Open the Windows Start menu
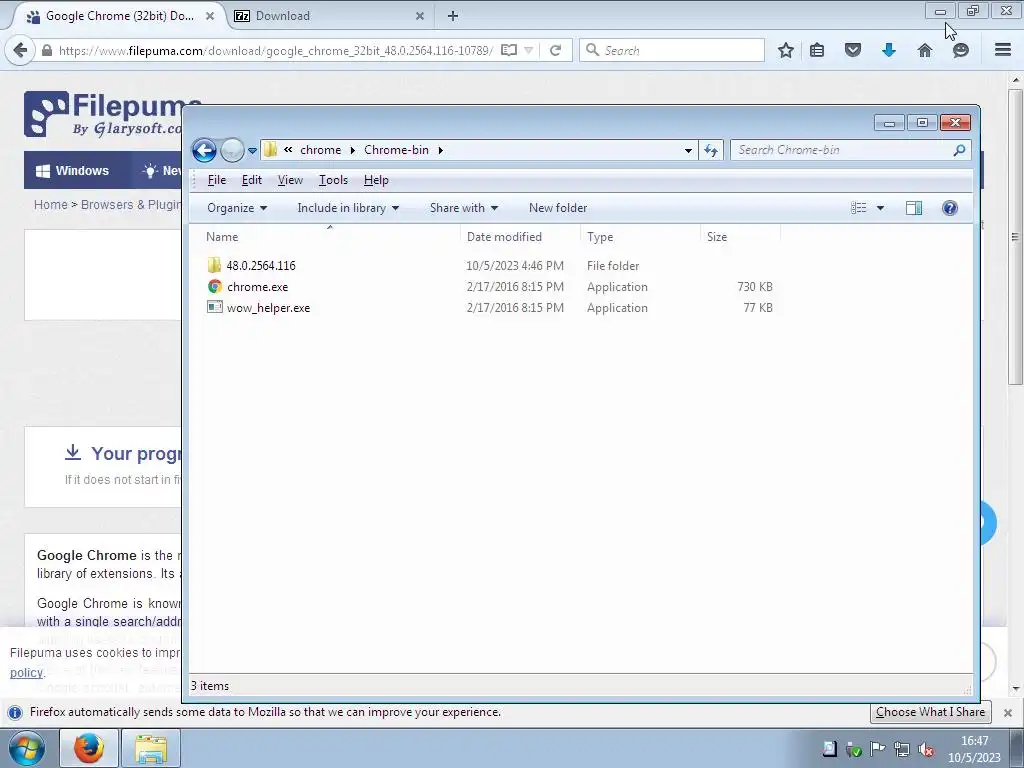The width and height of the screenshot is (1024, 768). [x=27, y=748]
